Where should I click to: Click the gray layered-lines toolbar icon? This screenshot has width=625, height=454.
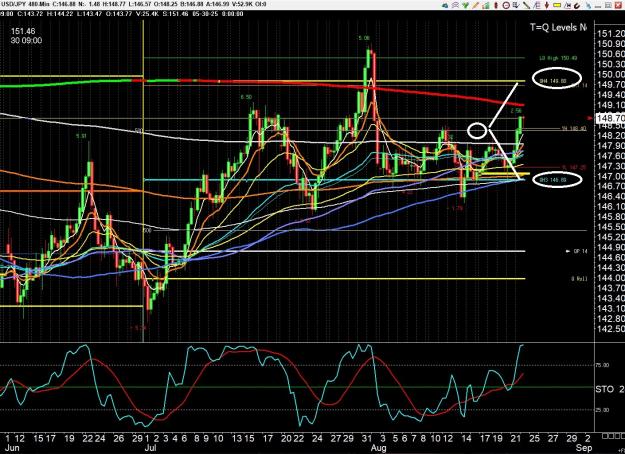coord(455,5)
